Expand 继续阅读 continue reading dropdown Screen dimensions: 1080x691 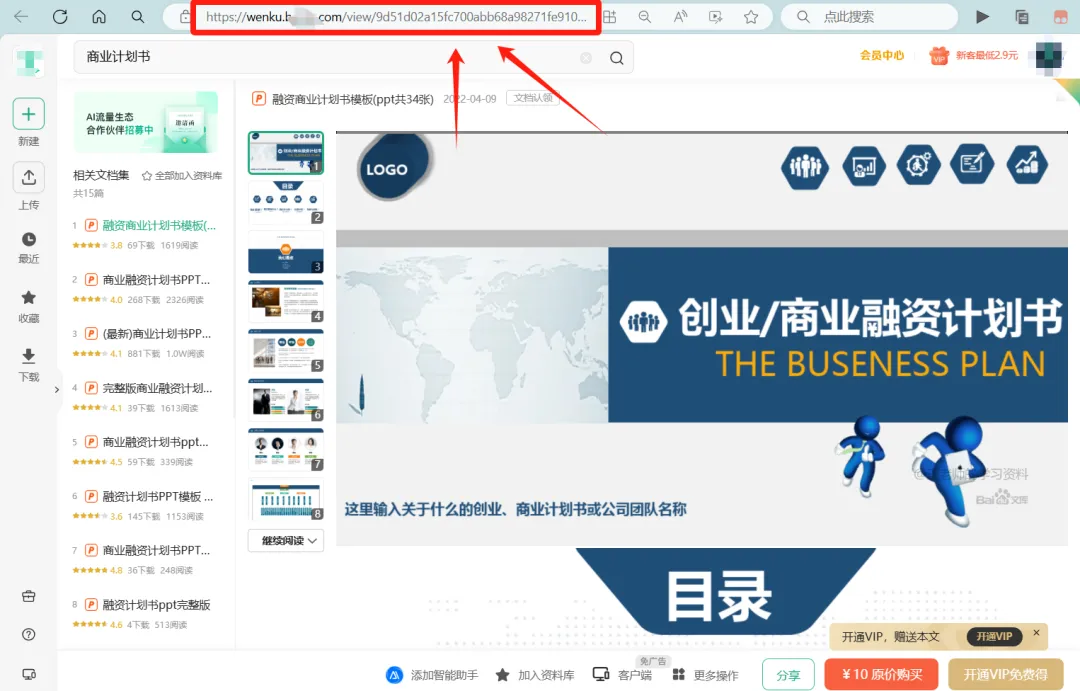pyautogui.click(x=286, y=541)
